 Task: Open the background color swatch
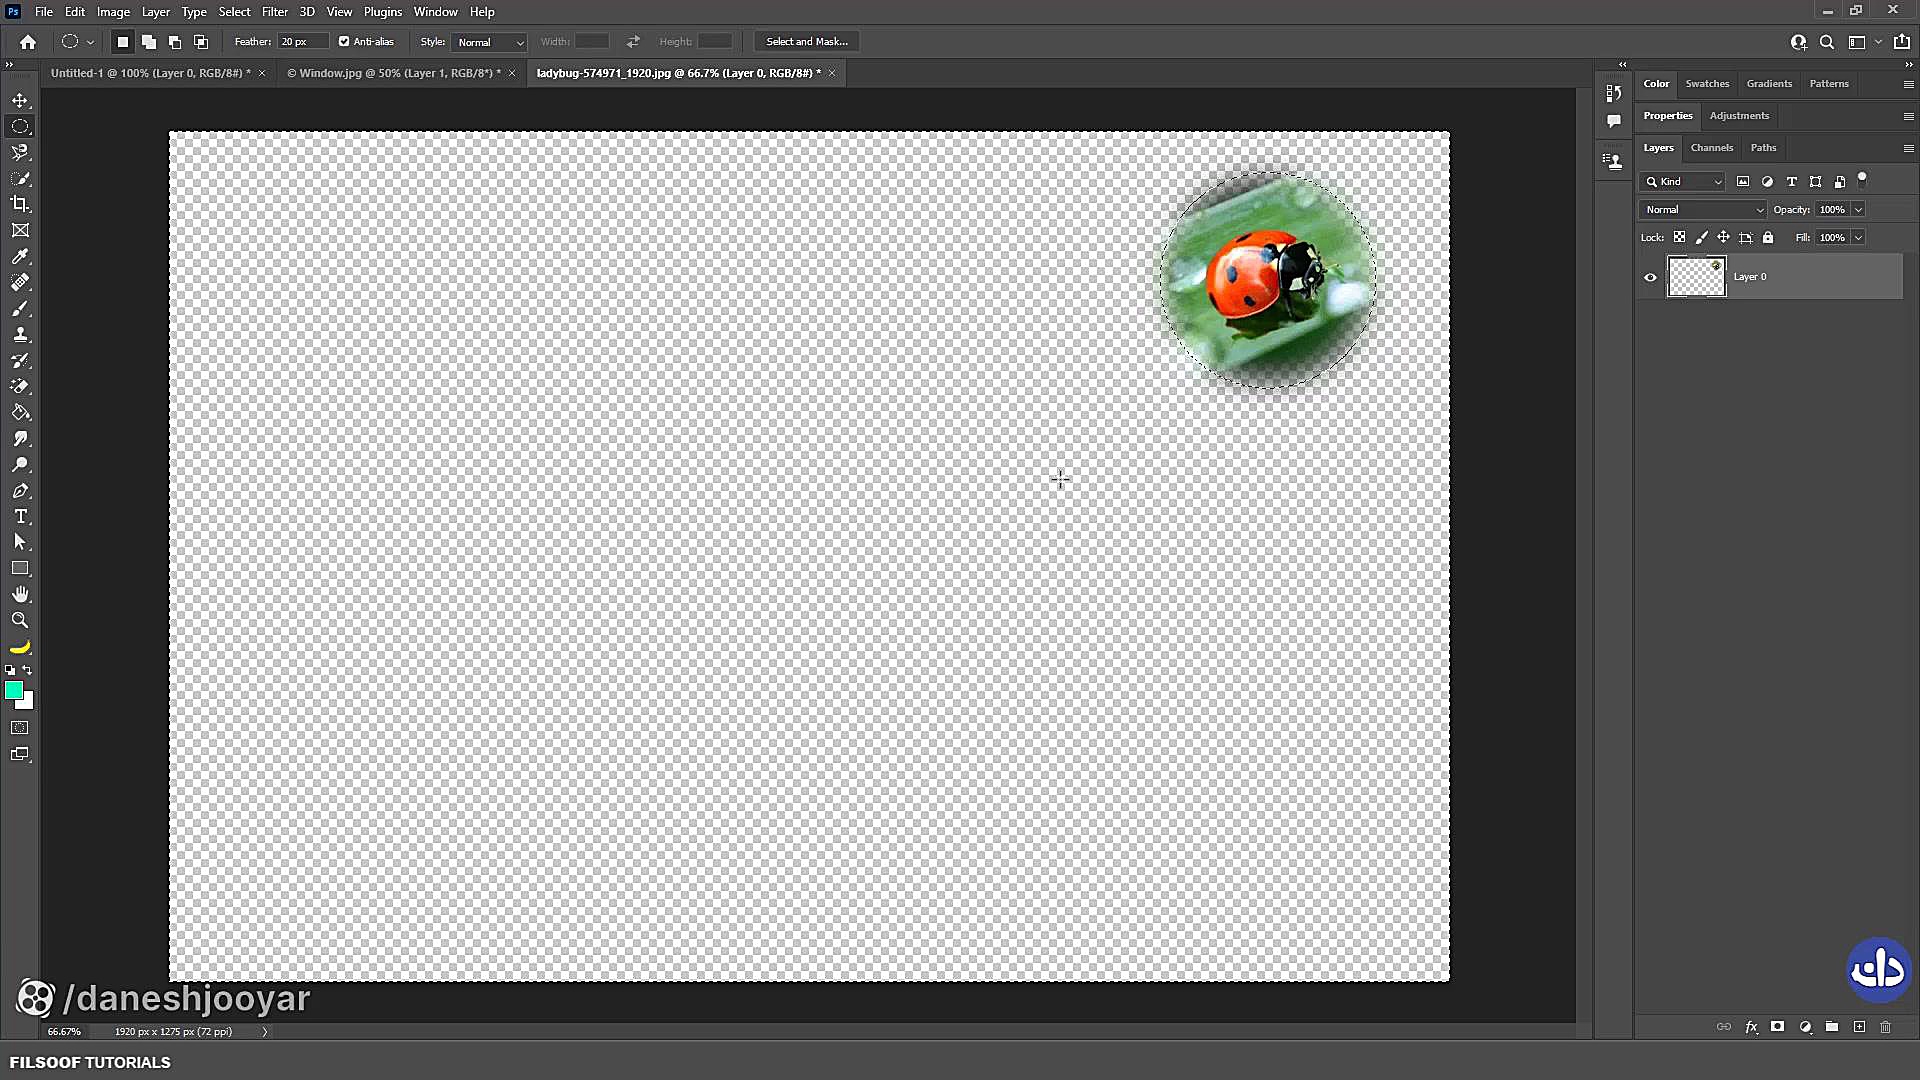[x=28, y=704]
